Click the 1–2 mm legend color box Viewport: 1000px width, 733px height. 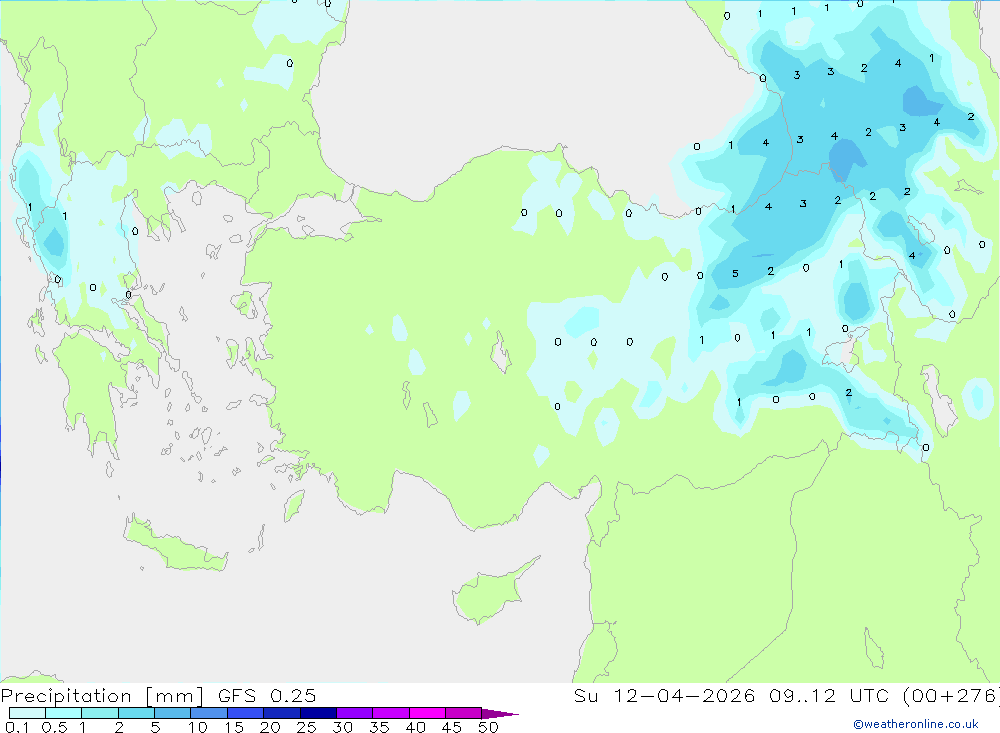(99, 713)
